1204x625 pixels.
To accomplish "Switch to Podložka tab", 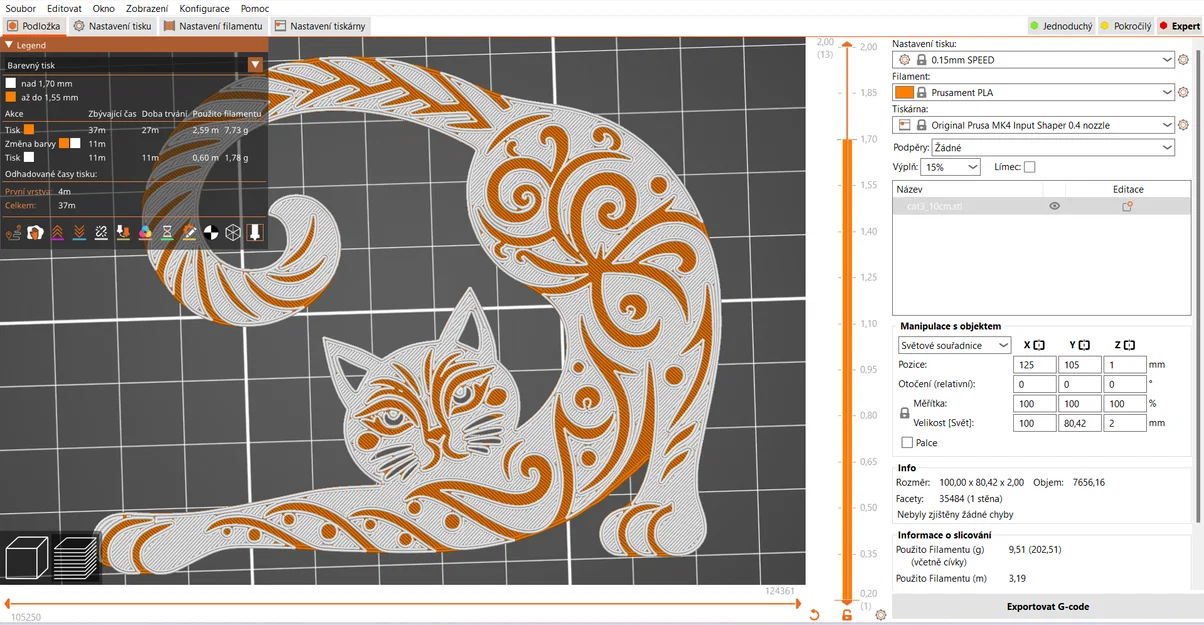I will [33, 26].
